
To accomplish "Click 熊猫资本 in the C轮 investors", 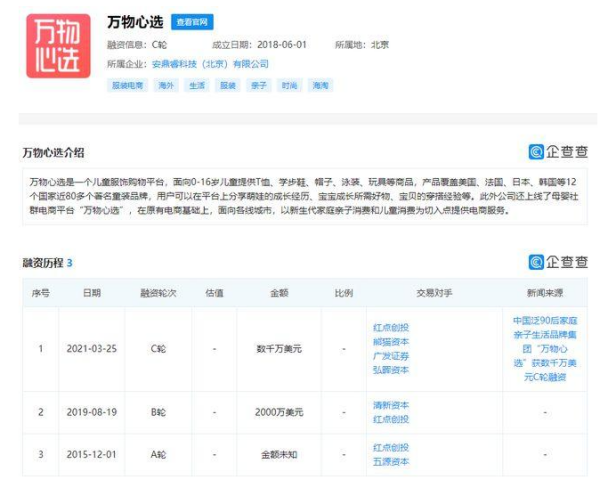I will 391,341.
